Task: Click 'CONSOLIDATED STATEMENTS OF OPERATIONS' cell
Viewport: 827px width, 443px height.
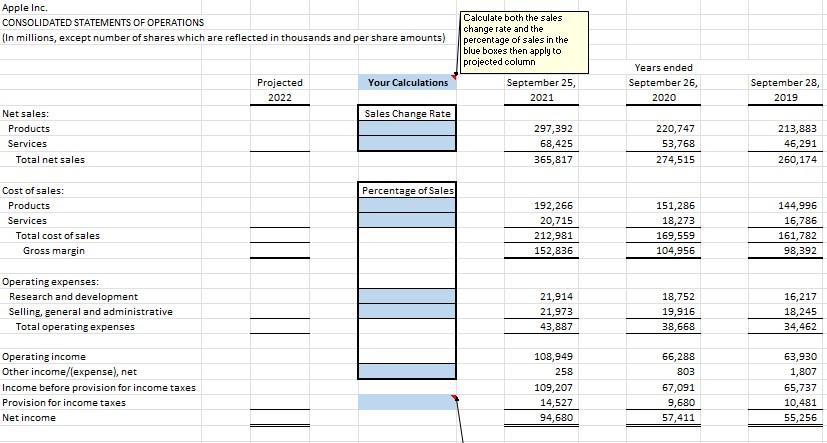Action: [x=103, y=22]
